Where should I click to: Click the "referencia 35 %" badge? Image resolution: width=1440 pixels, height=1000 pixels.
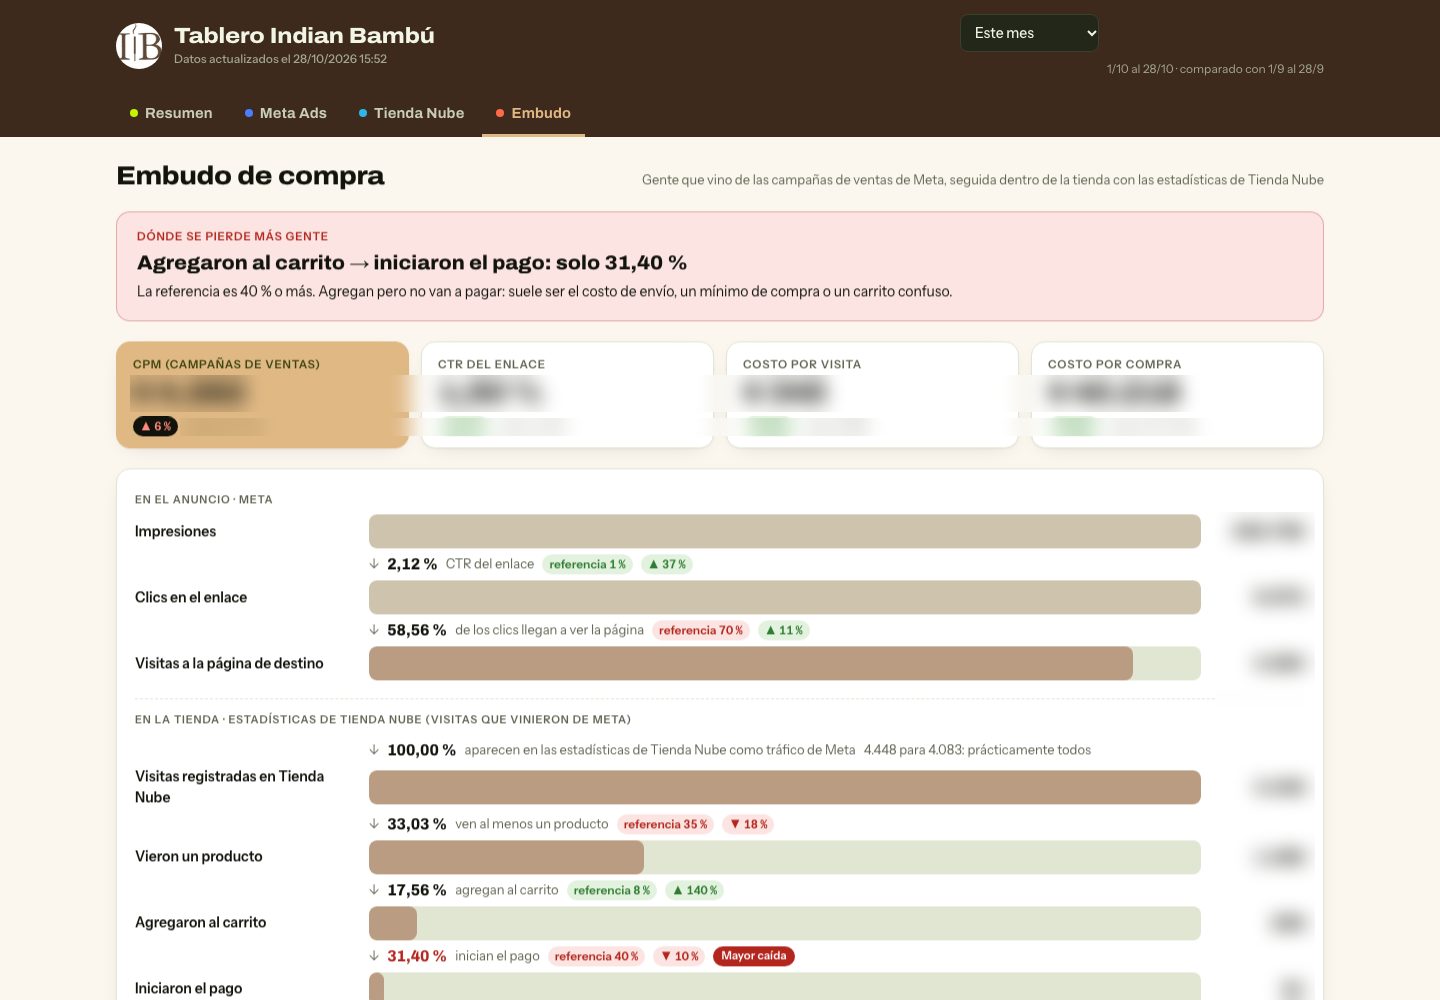[665, 824]
